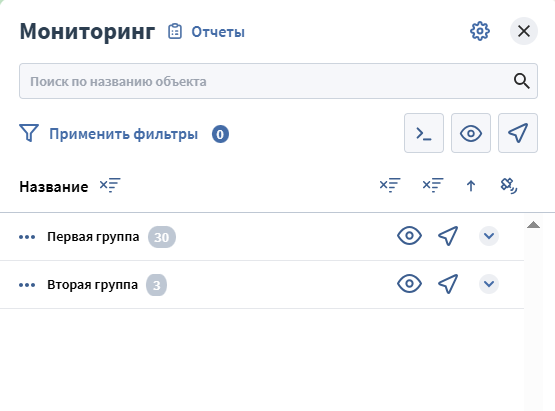Open Первая группа three-dot menu
Viewport: 555px width, 411px height.
tap(27, 237)
